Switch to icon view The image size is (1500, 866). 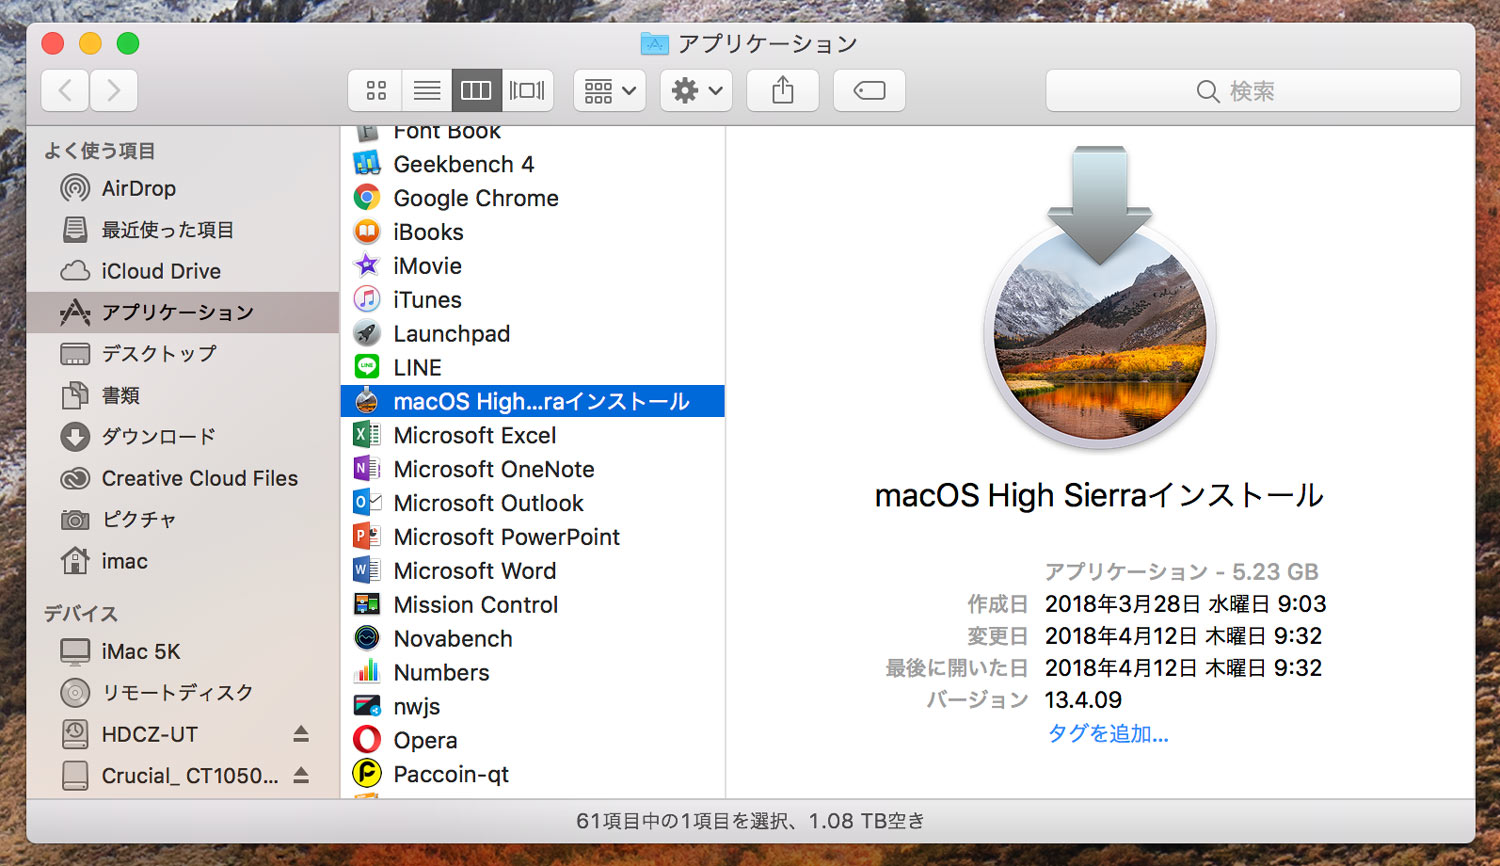click(376, 91)
